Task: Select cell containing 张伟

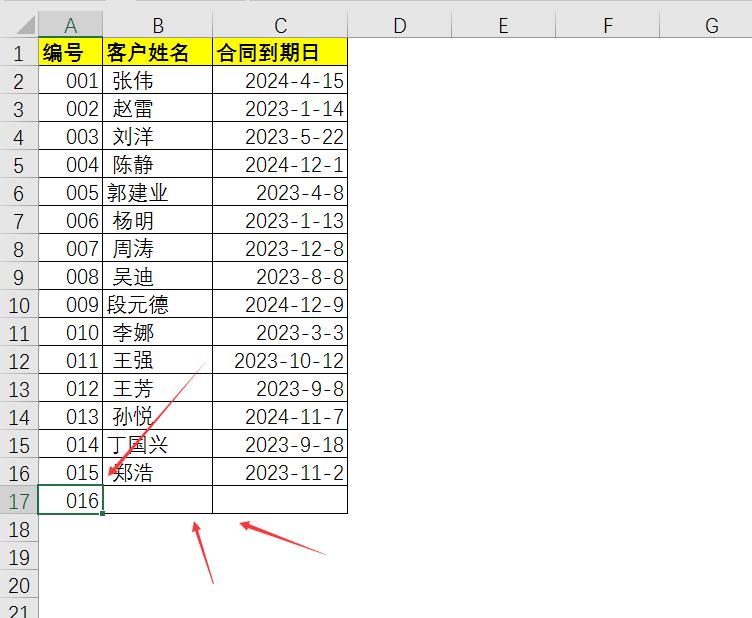Action: pos(158,80)
